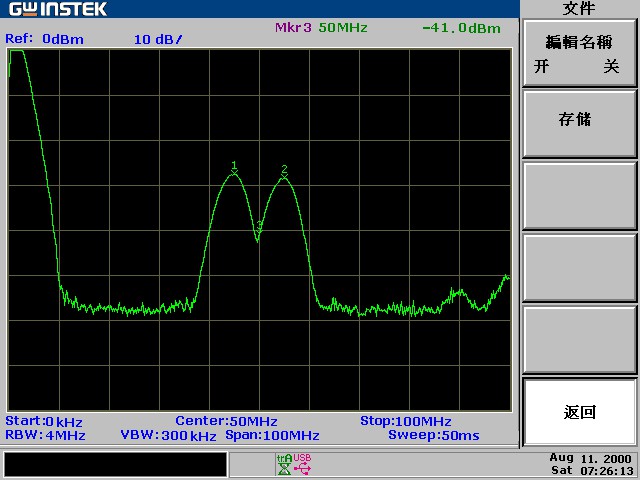The width and height of the screenshot is (640, 480).
Task: Click the 返回 return softkey
Action: coord(580,412)
